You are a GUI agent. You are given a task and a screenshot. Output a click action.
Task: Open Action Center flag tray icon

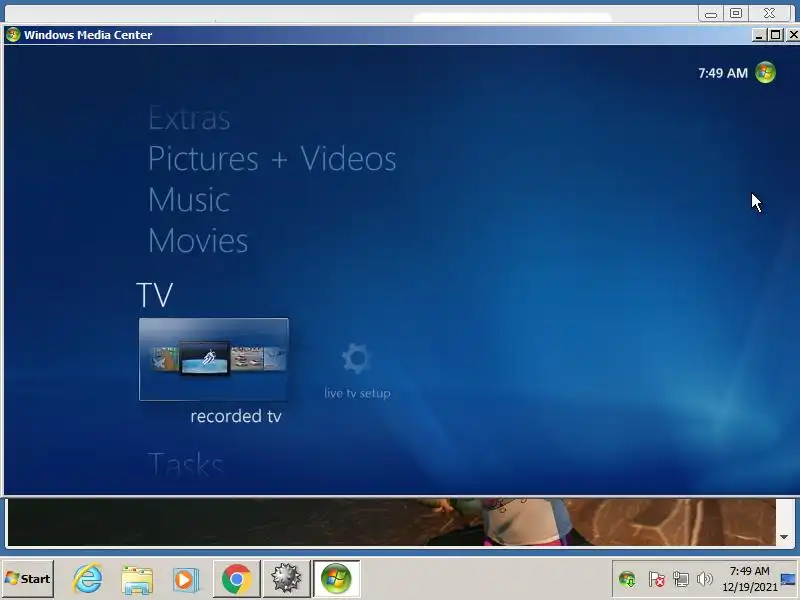tap(656, 579)
